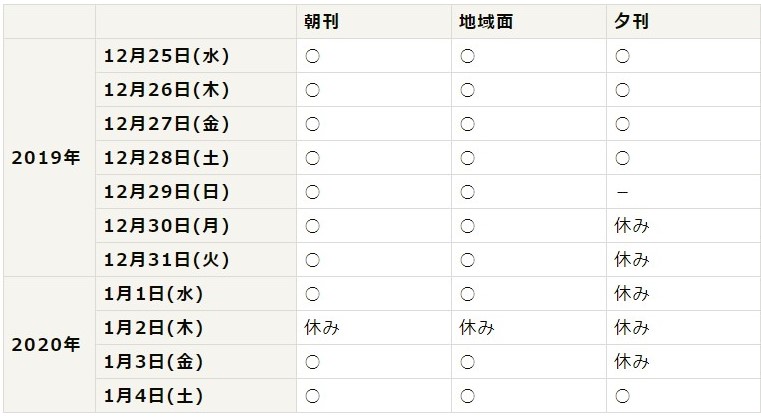Select the 2019年 year cell

click(45, 157)
